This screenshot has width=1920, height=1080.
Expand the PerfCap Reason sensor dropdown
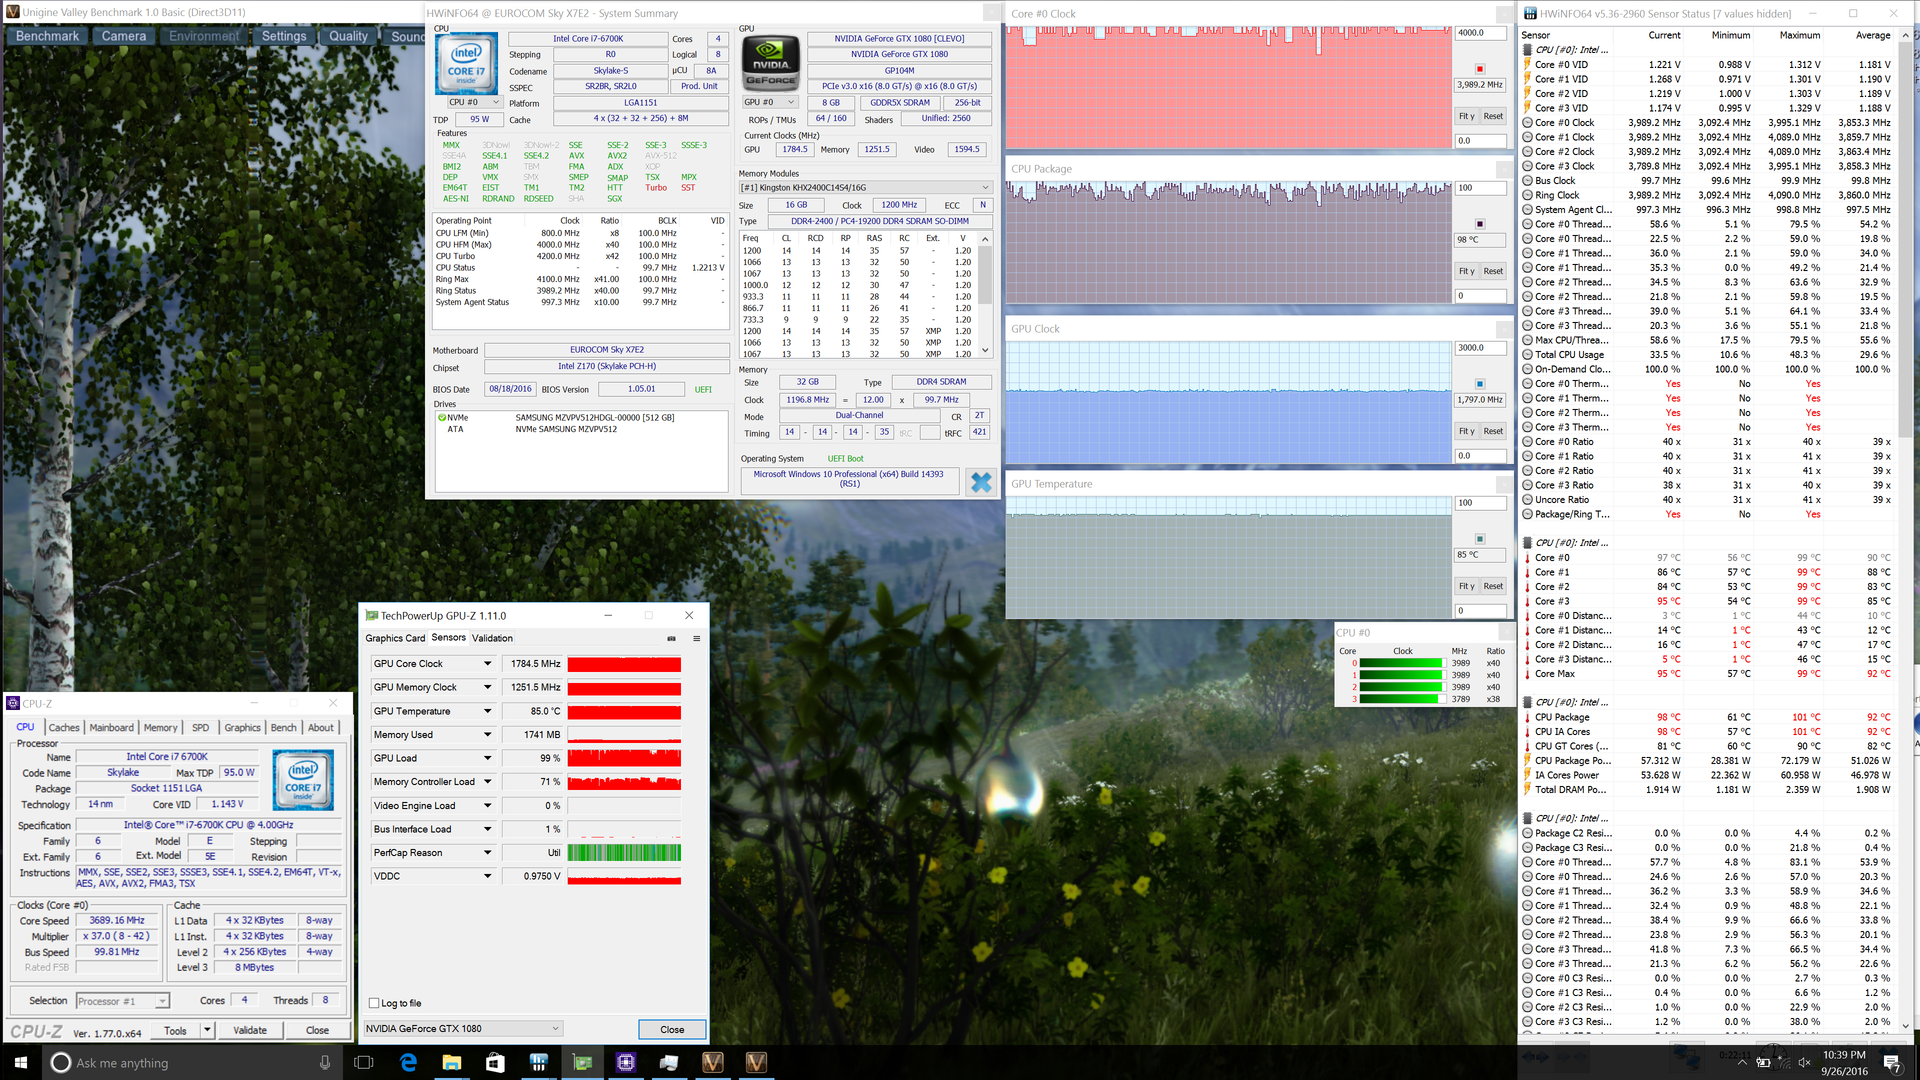point(488,853)
